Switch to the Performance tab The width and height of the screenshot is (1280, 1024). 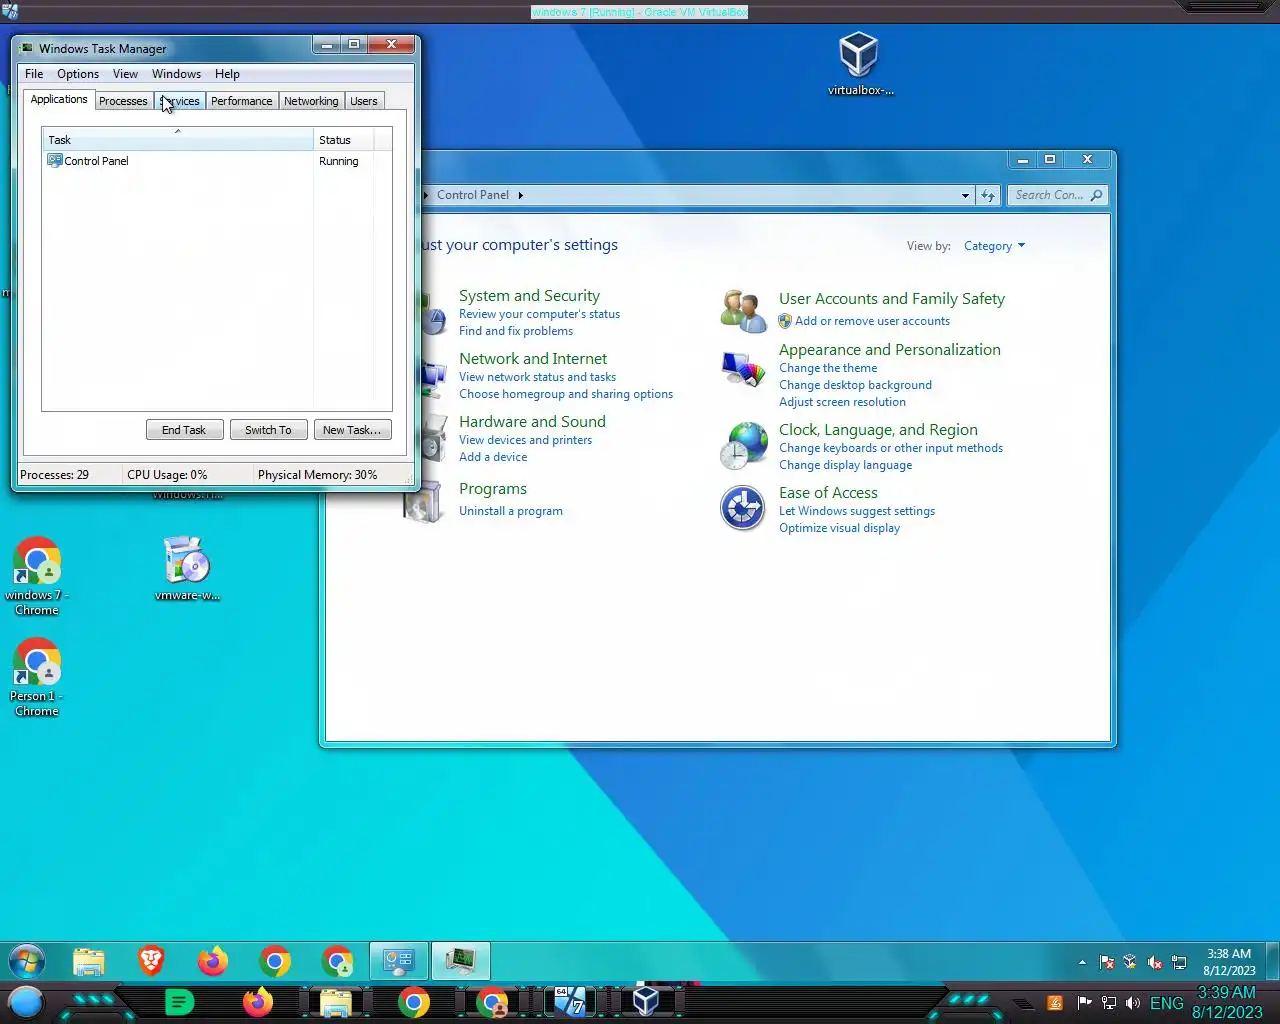pos(241,101)
